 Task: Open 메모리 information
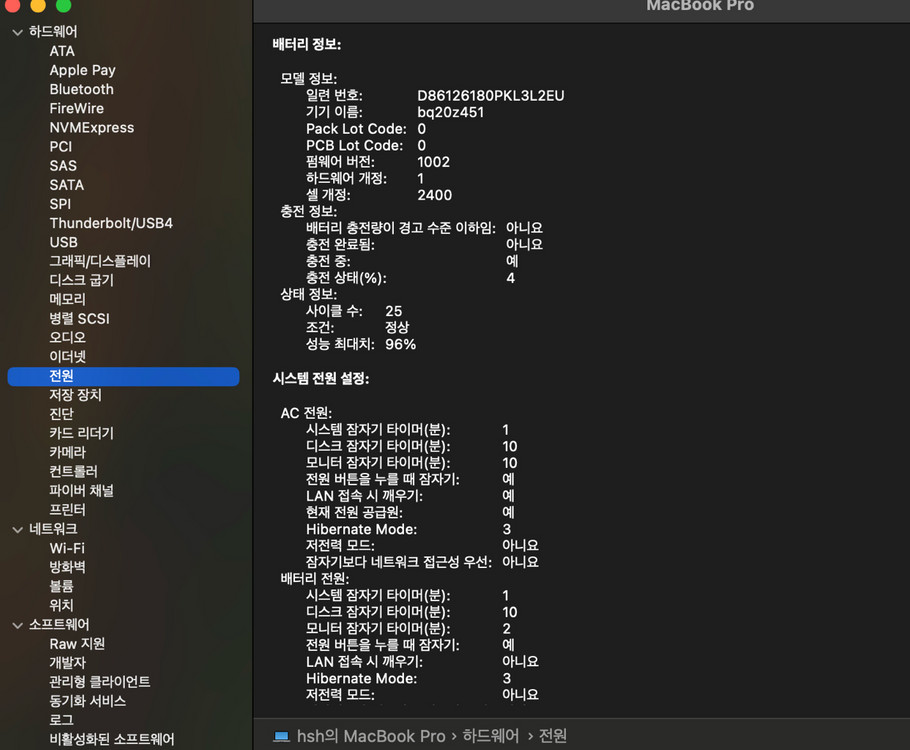67,300
